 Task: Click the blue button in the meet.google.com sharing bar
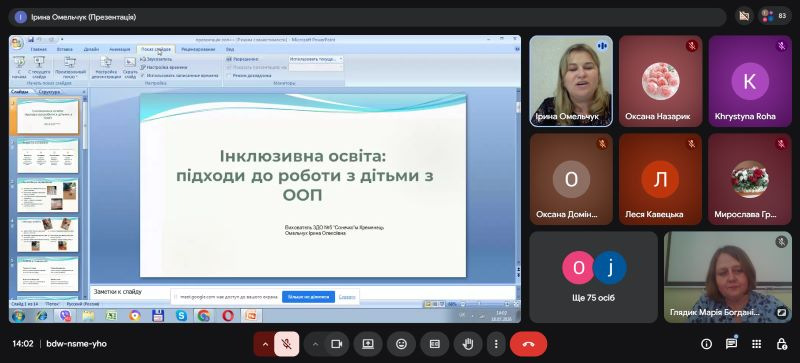tap(308, 297)
